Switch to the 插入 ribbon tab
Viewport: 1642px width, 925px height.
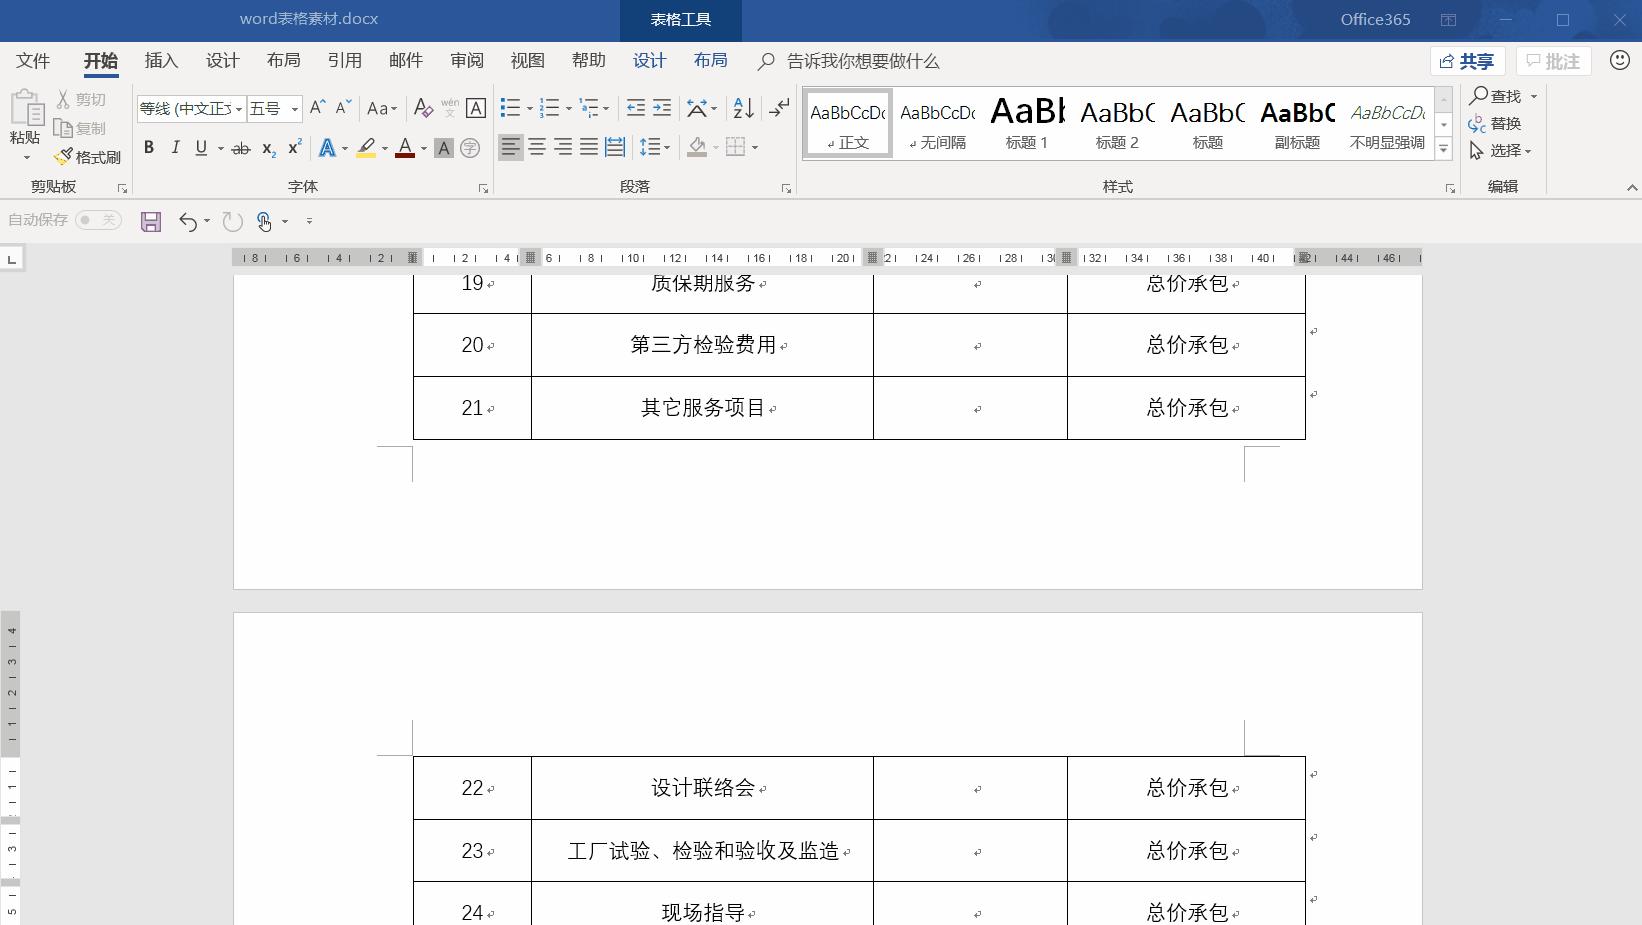[161, 60]
